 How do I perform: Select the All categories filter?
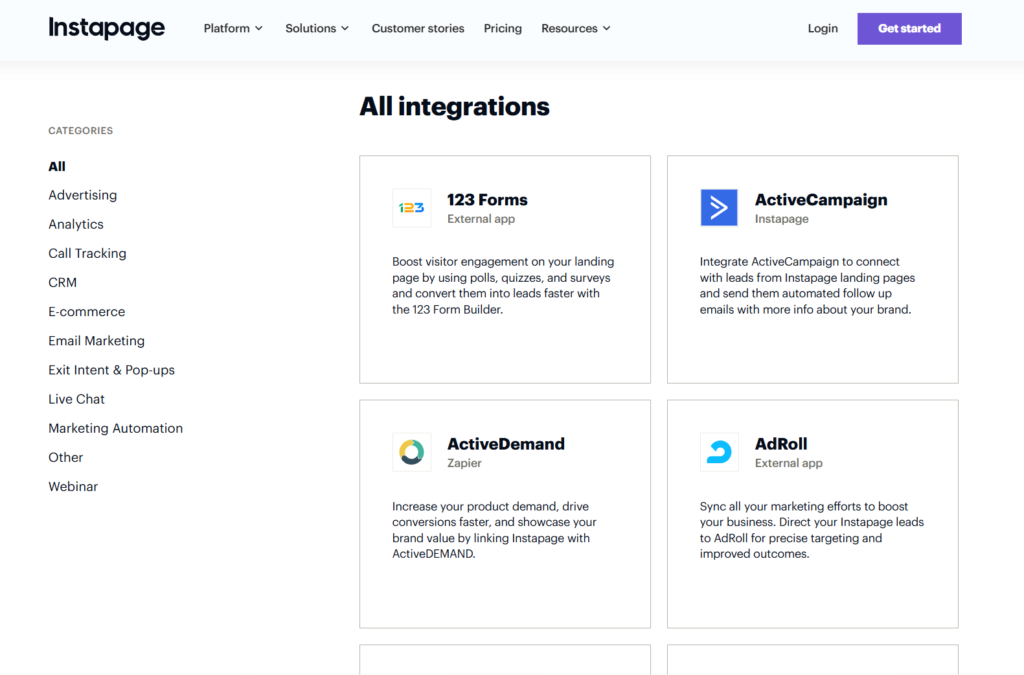(56, 166)
